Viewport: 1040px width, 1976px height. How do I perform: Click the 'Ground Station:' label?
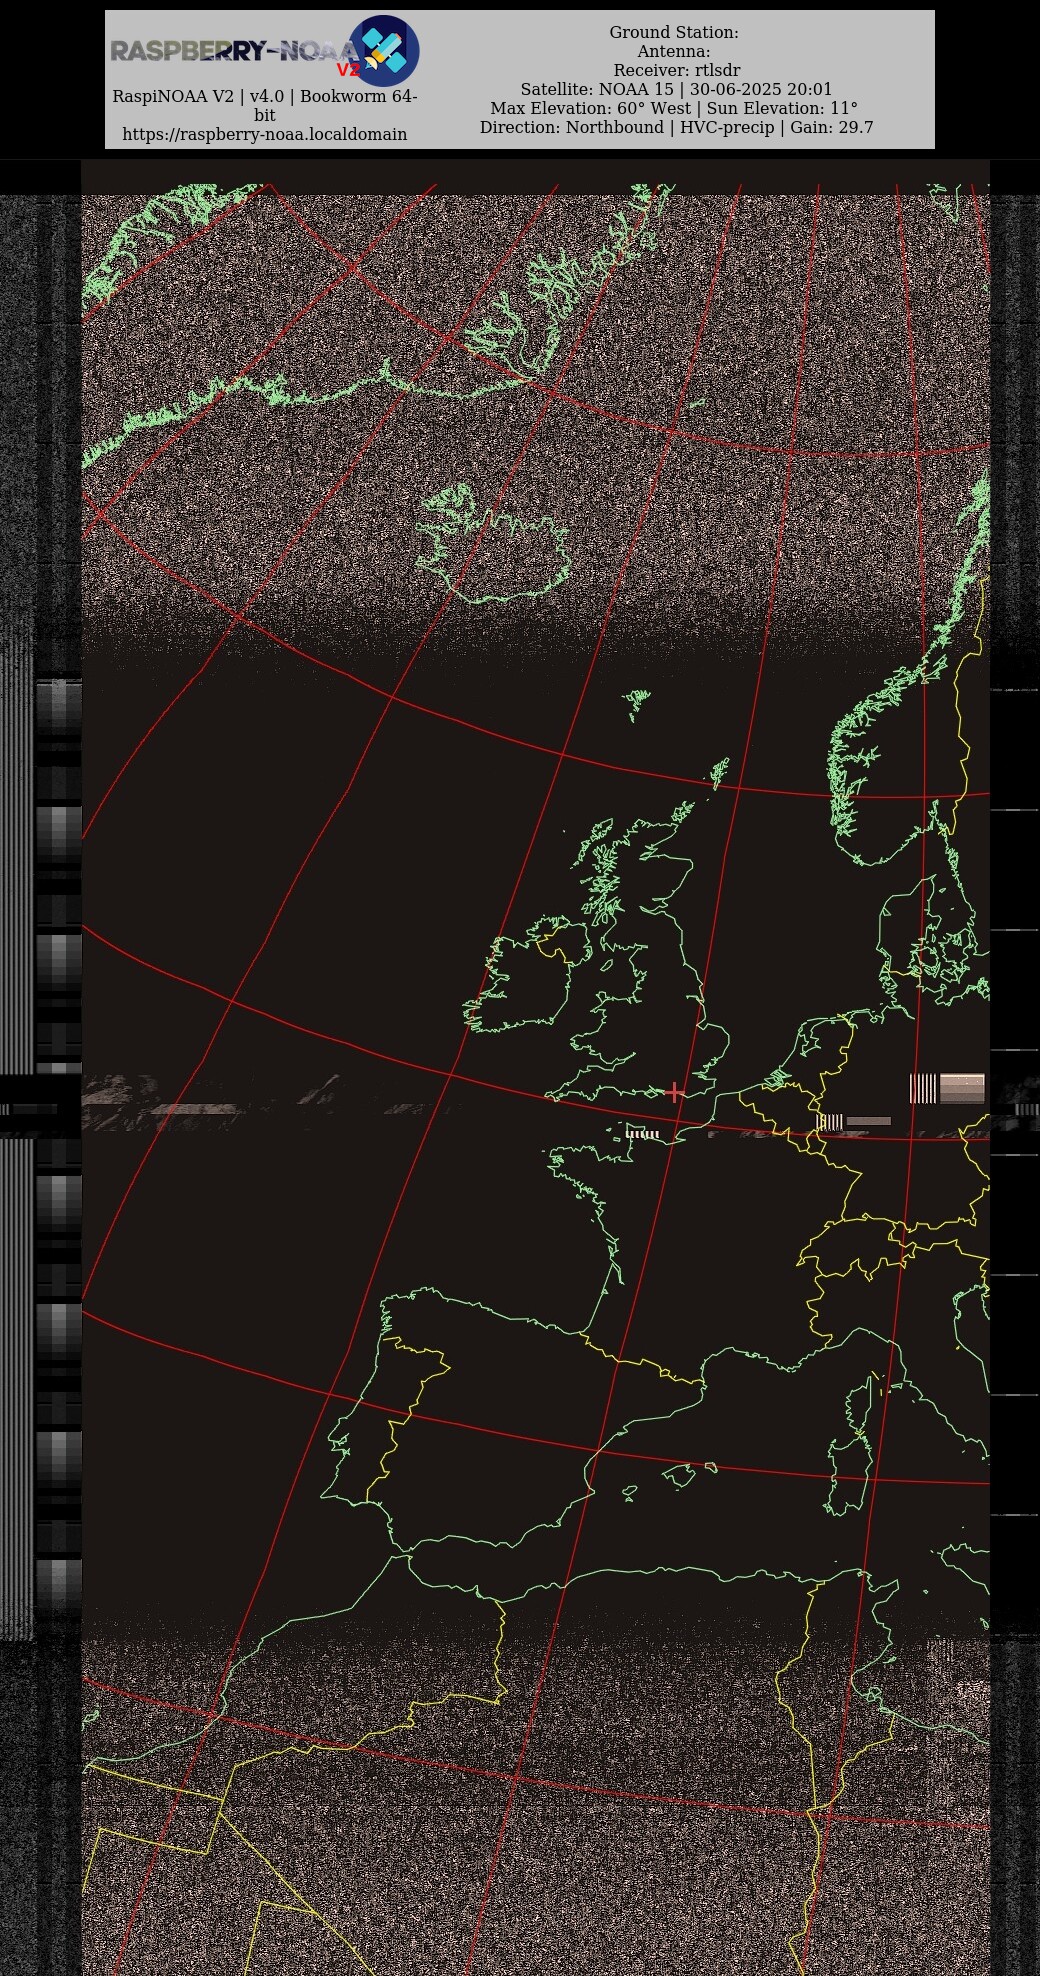[x=674, y=33]
